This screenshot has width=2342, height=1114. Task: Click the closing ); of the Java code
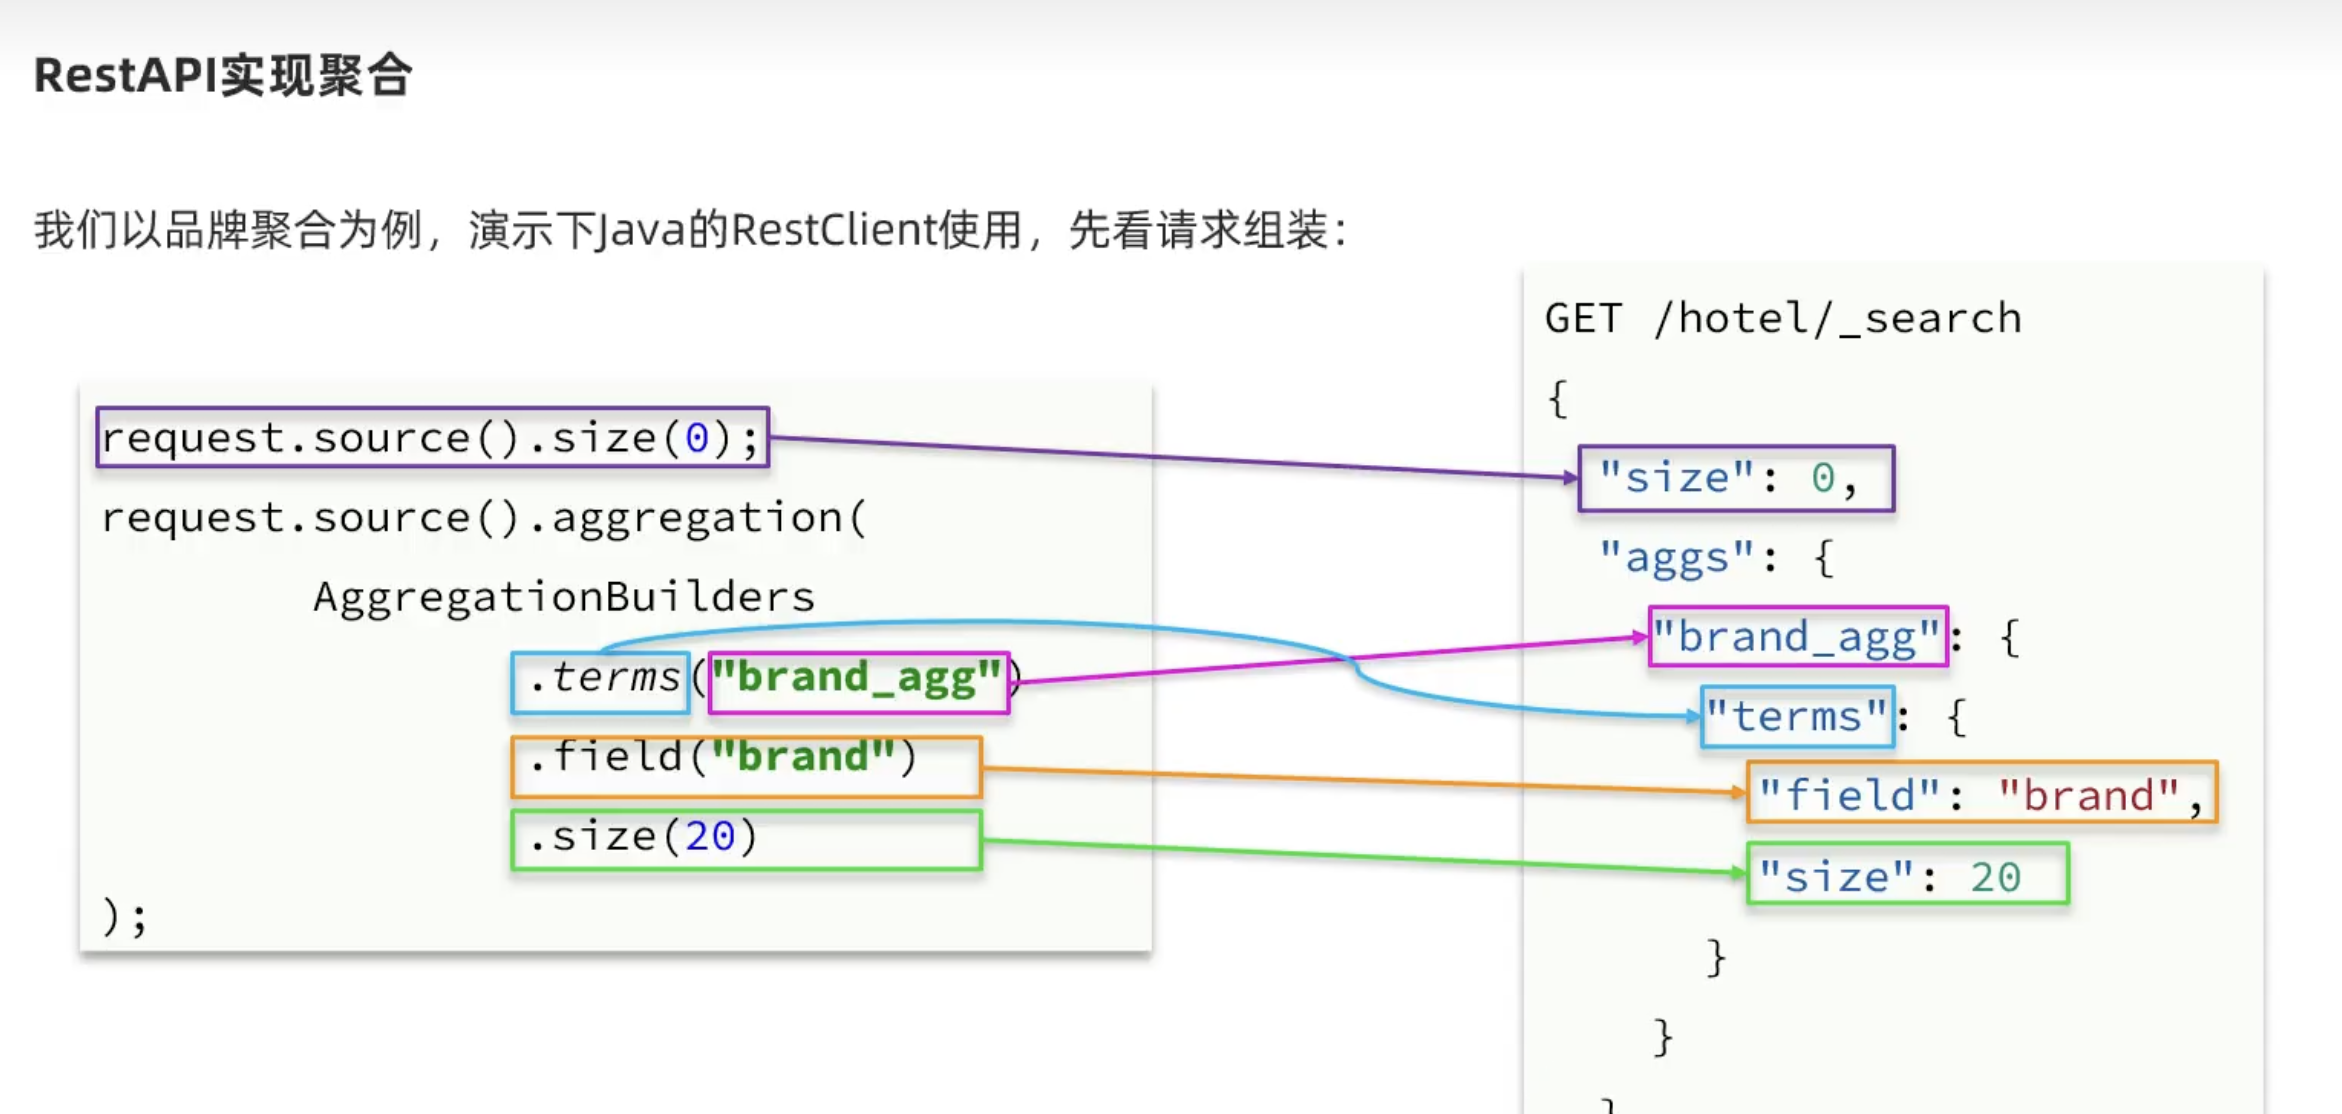(x=124, y=917)
